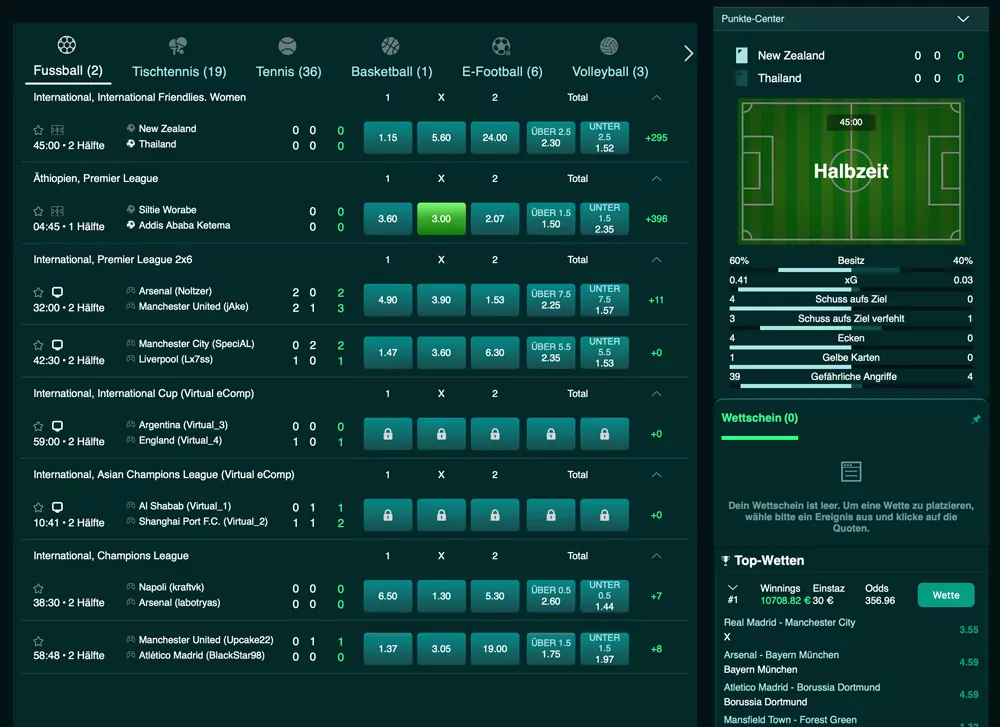Place the top bet with Wette button
This screenshot has width=1000, height=727.
pos(946,595)
